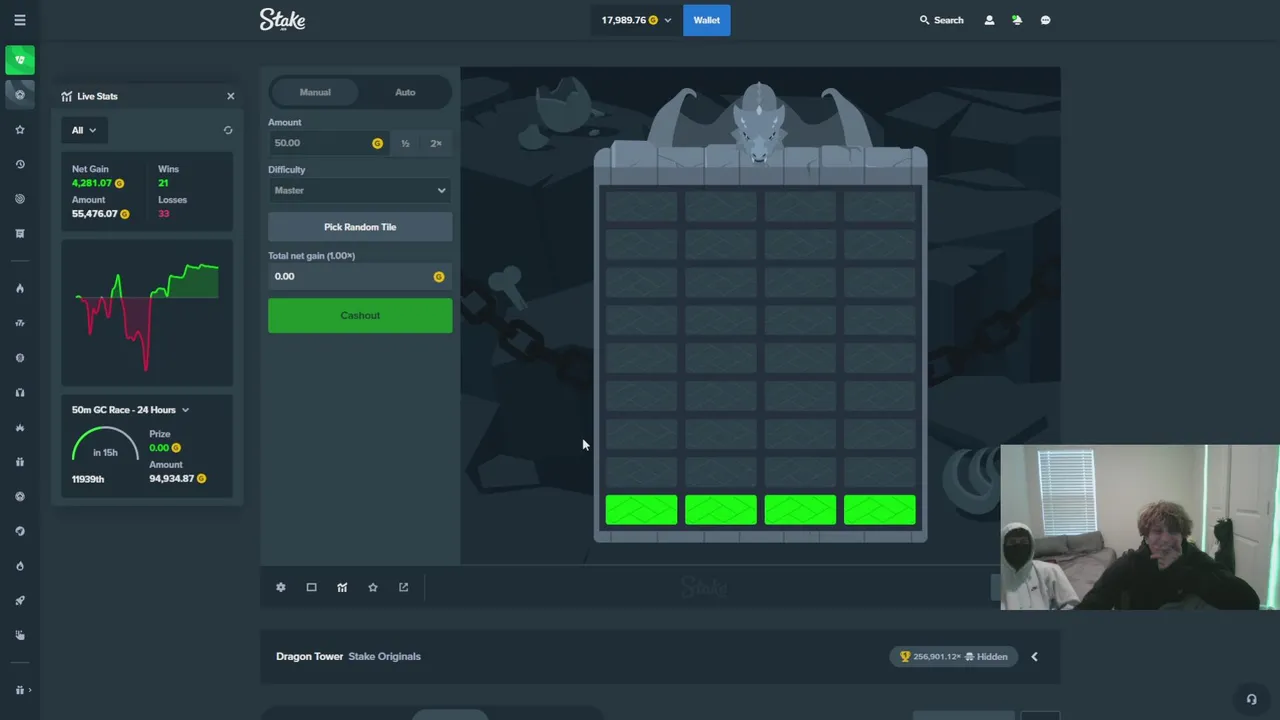The image size is (1280, 720).
Task: Click the Total net gain field
Action: (360, 276)
